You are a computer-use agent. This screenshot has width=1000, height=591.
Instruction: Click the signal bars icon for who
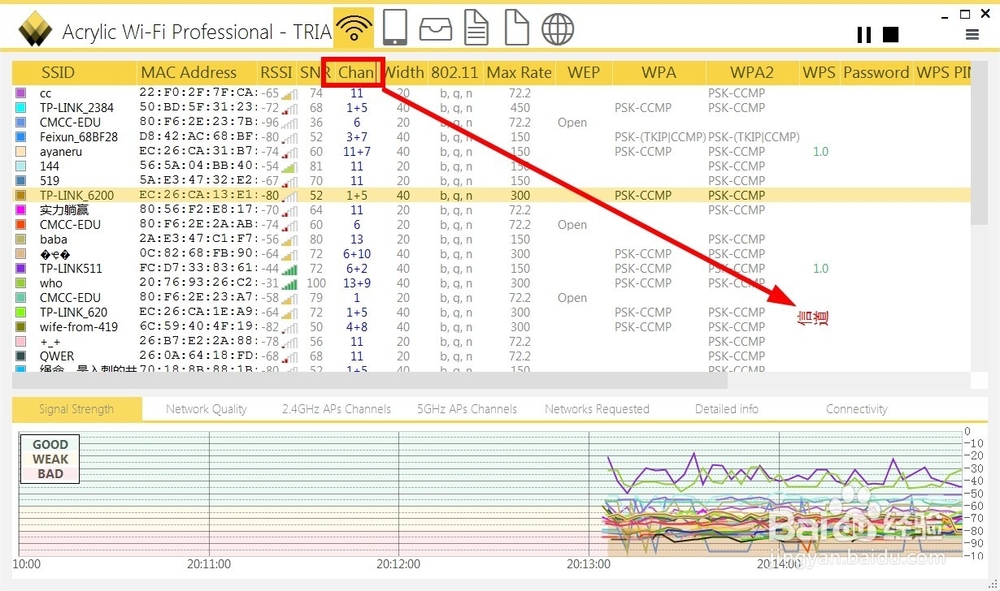coord(290,284)
